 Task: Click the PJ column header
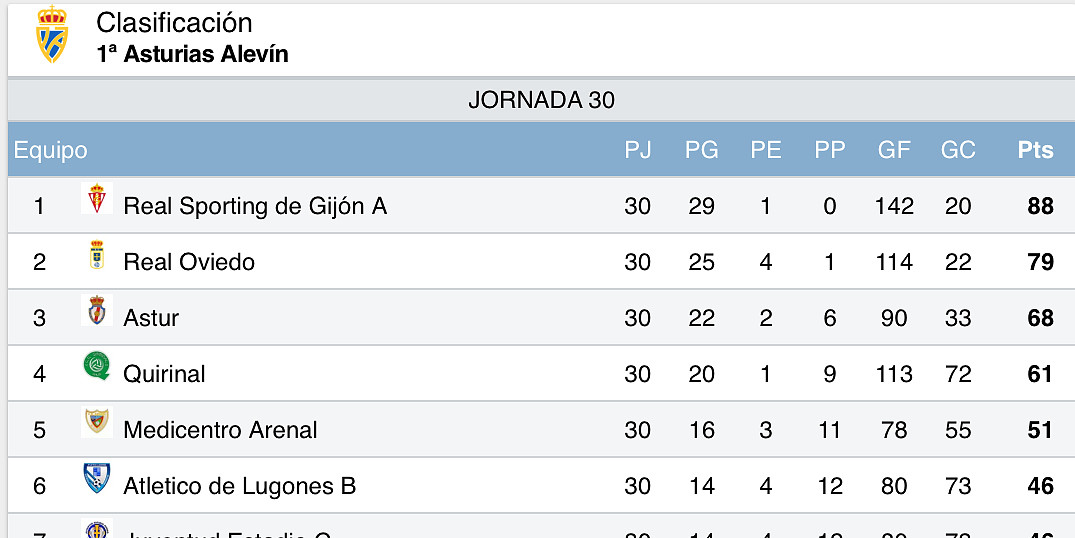click(638, 150)
